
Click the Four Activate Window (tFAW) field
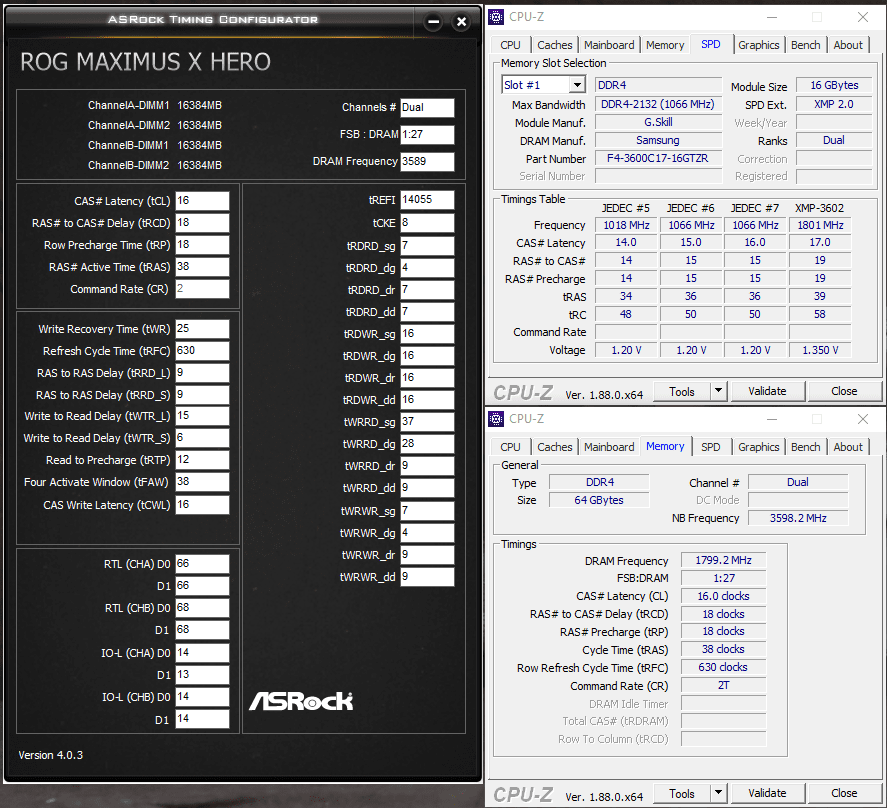click(202, 482)
